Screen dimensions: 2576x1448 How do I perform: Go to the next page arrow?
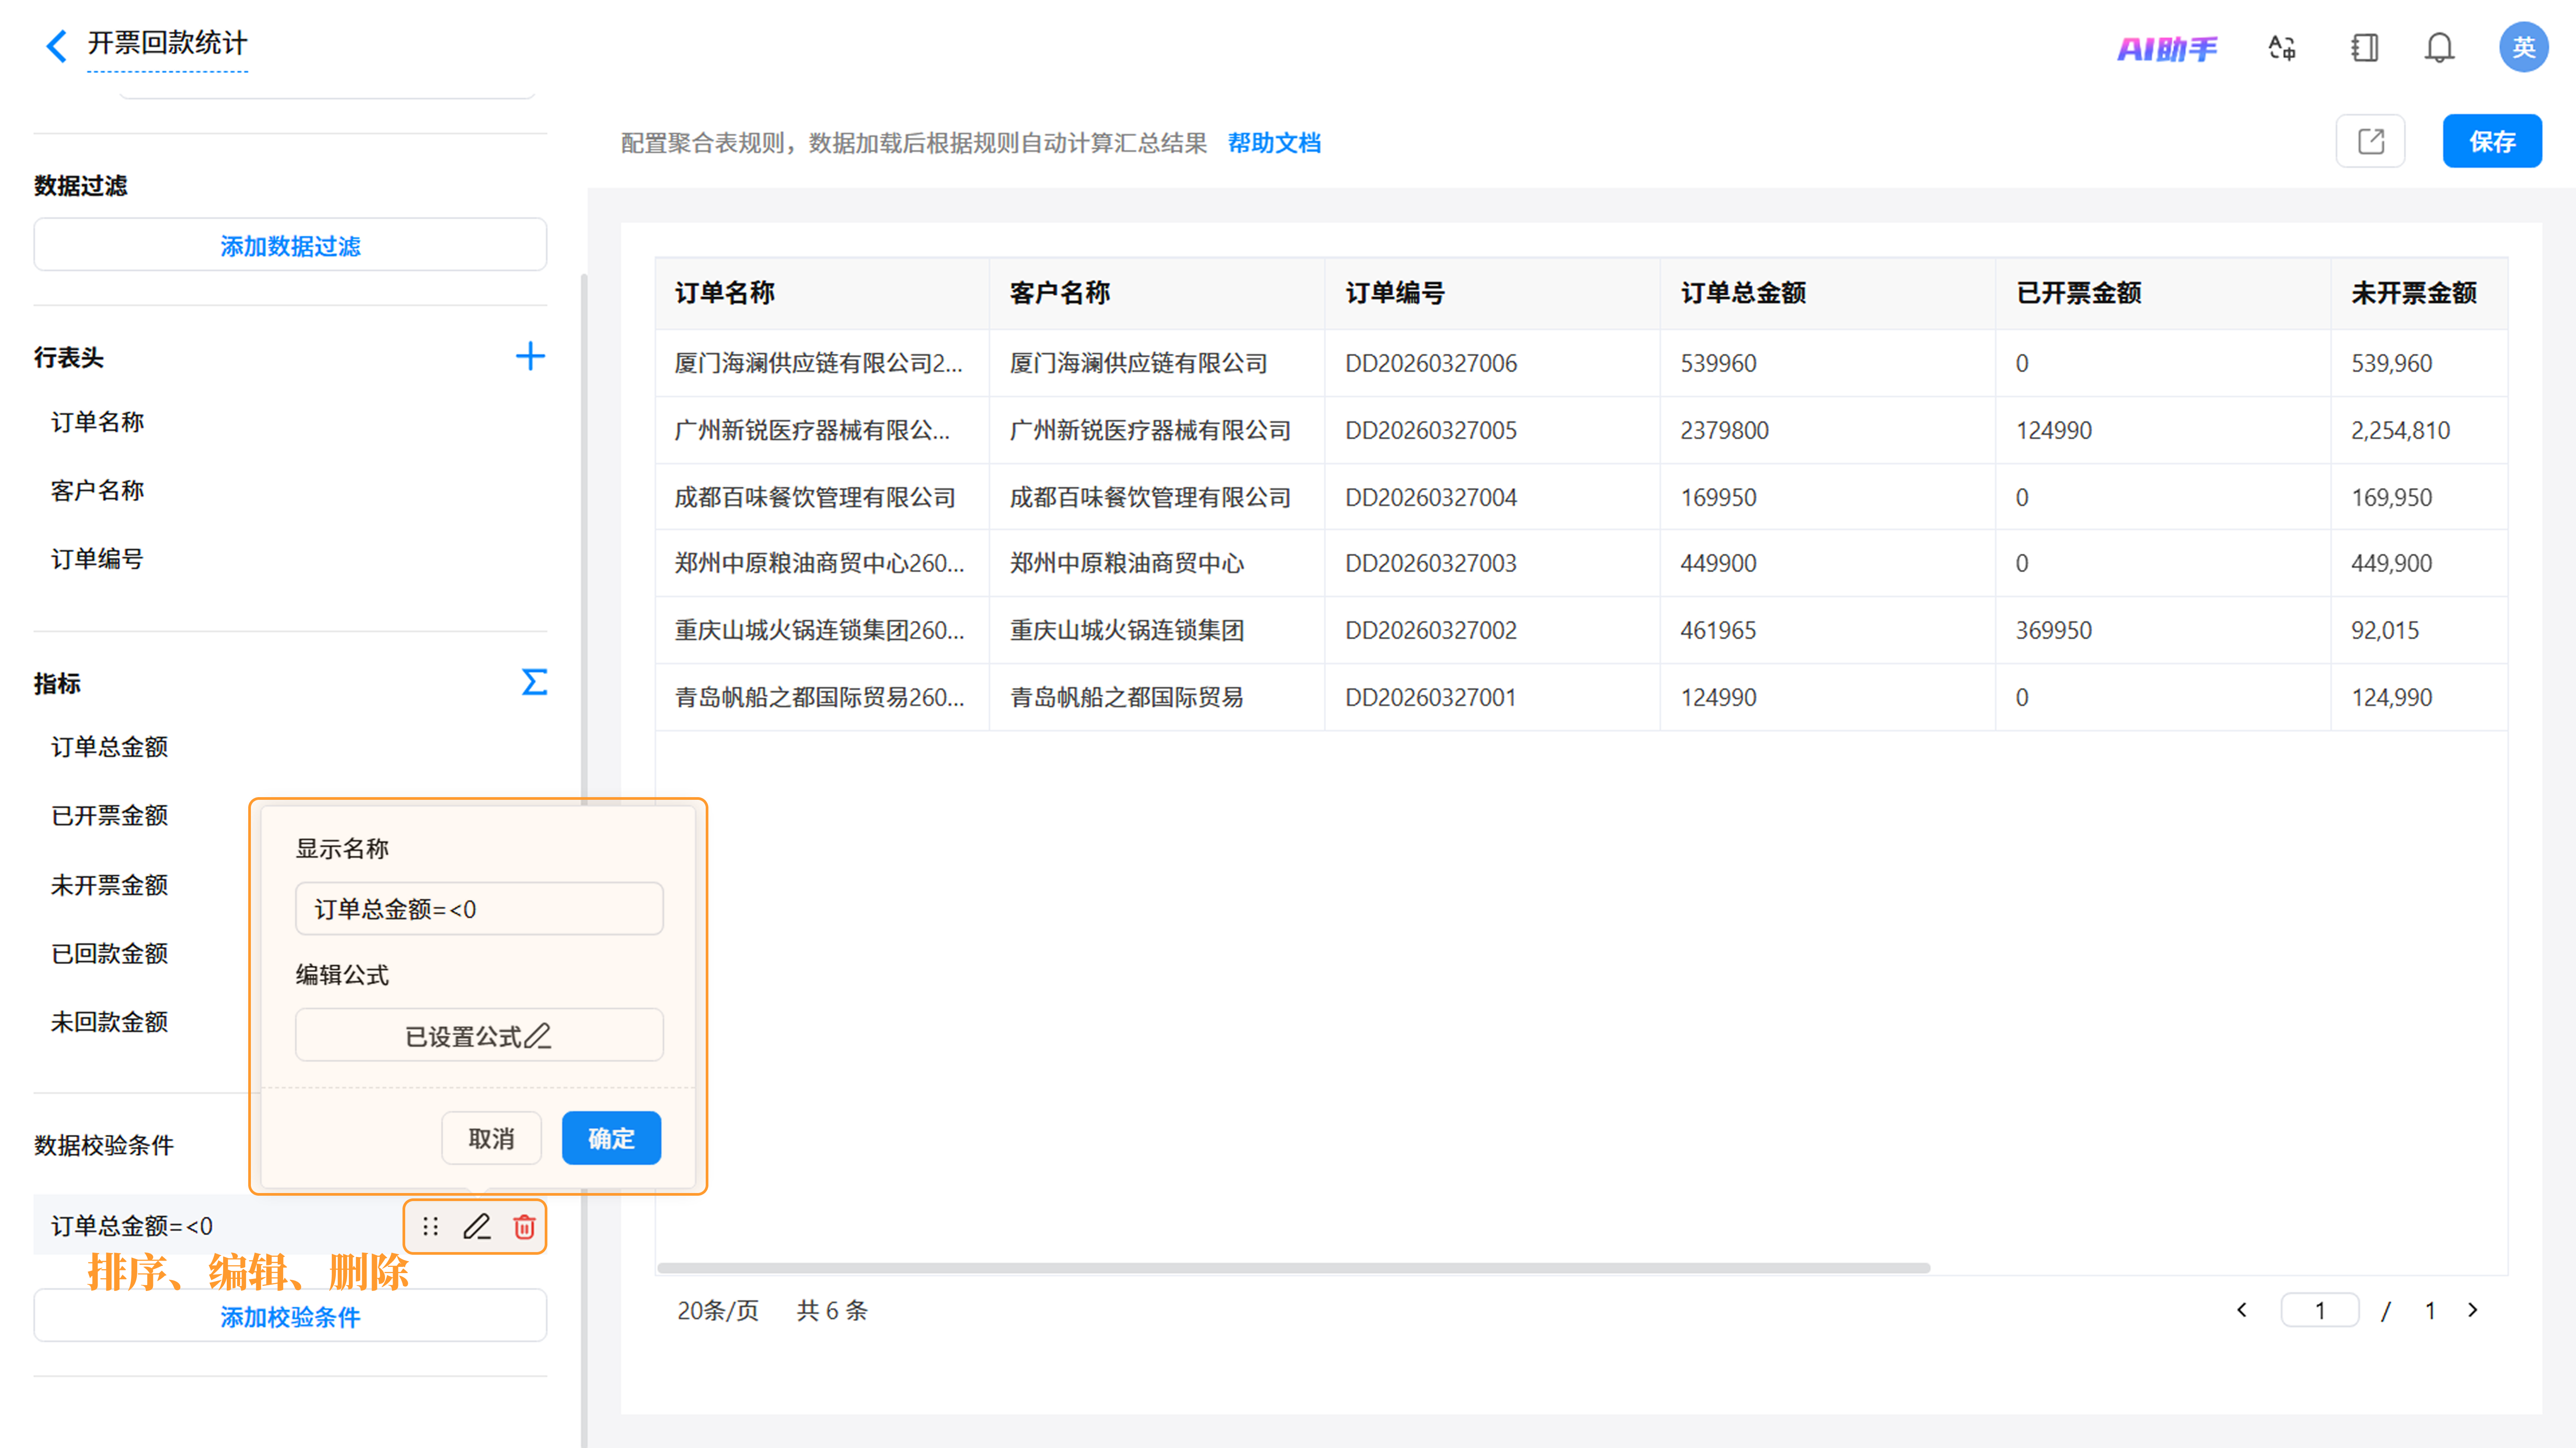coord(2473,1310)
